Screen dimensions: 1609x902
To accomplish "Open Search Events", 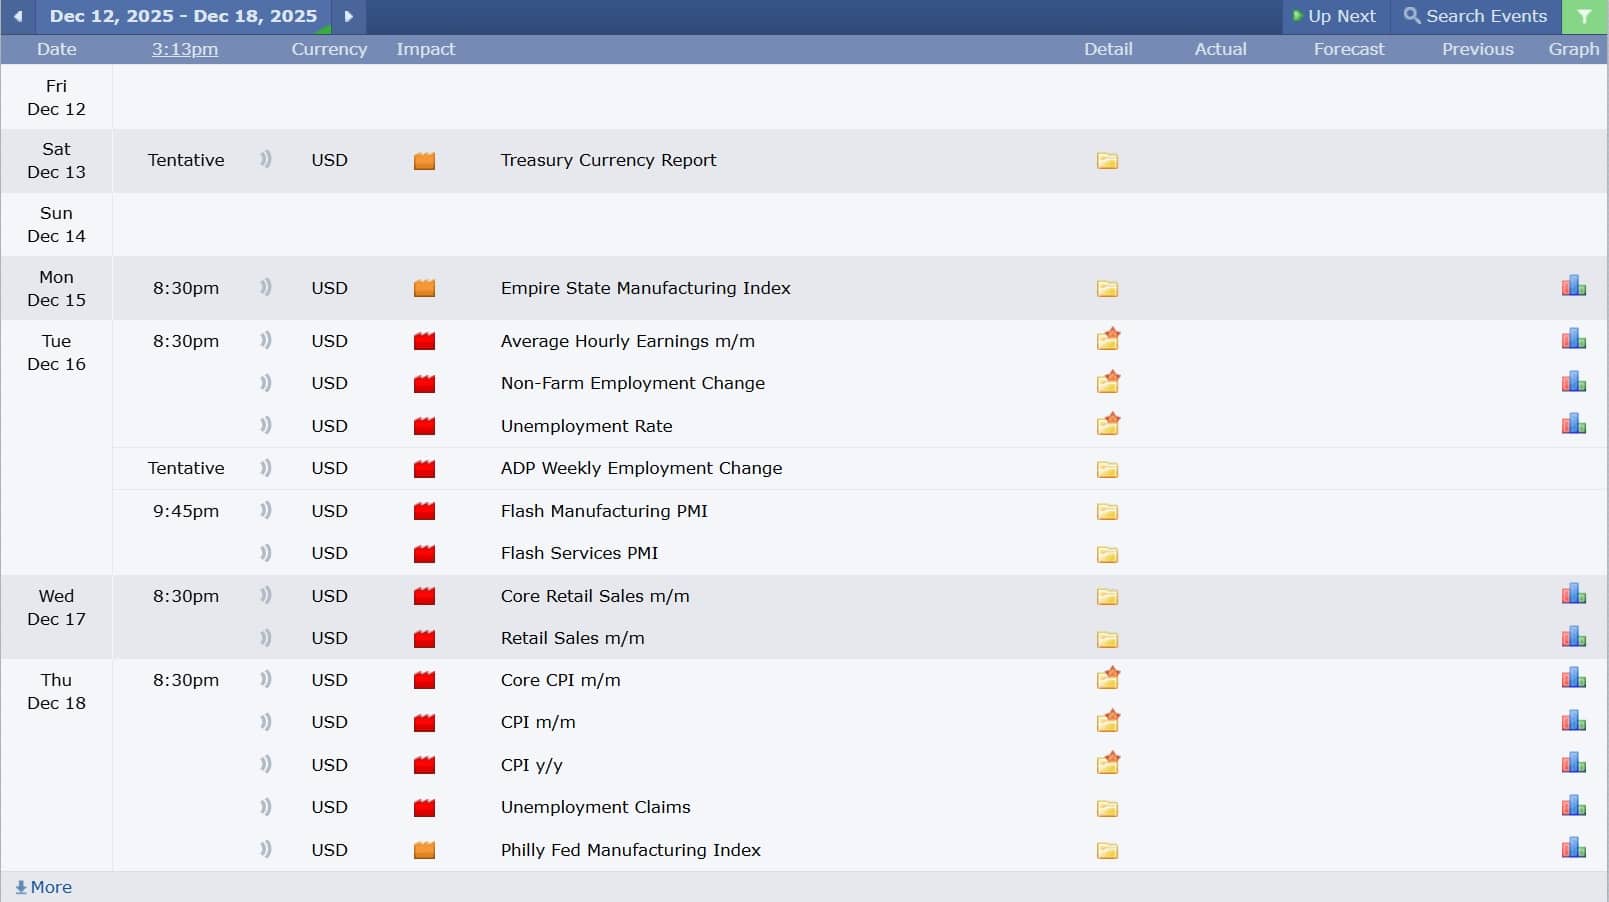I will [1475, 17].
